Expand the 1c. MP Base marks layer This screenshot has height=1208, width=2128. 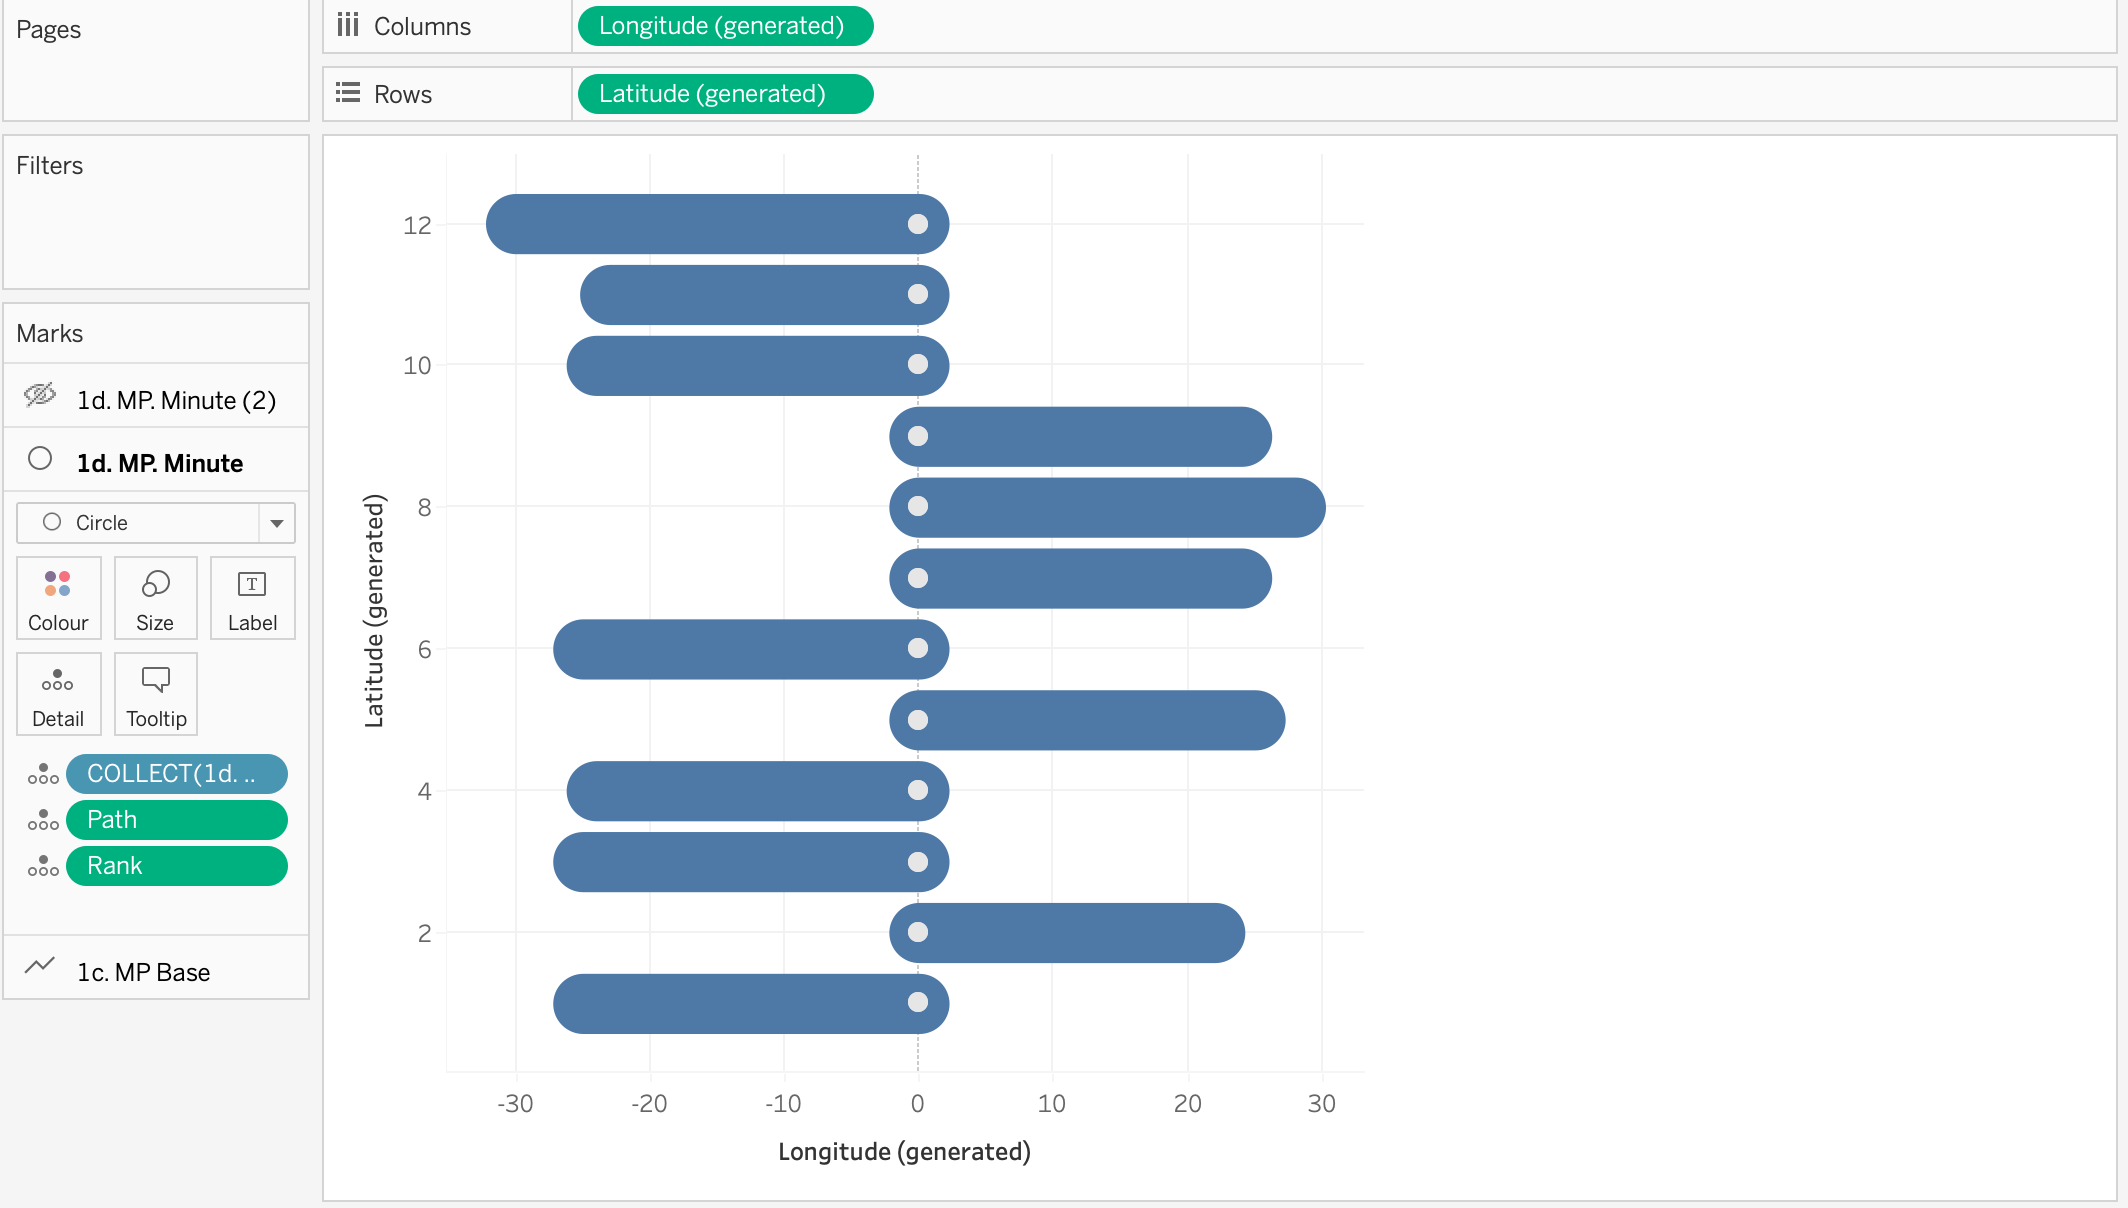tap(143, 972)
